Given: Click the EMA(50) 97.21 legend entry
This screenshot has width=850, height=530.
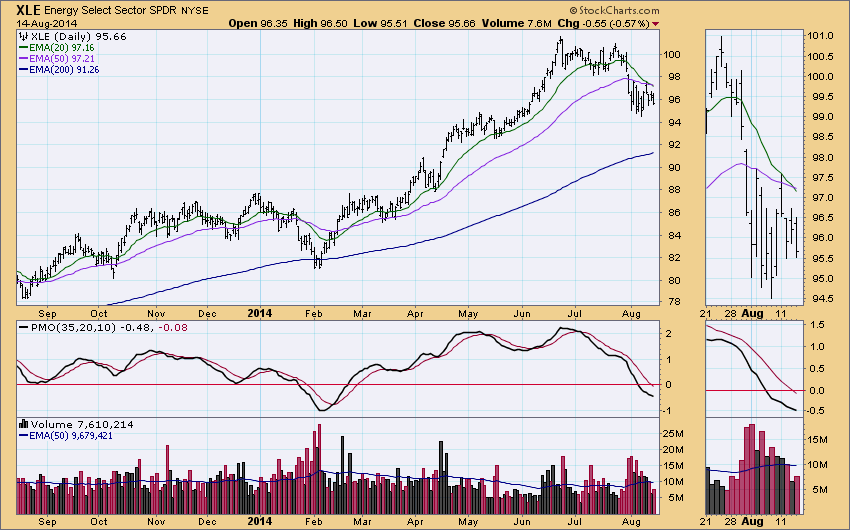Looking at the screenshot, I should (62, 59).
